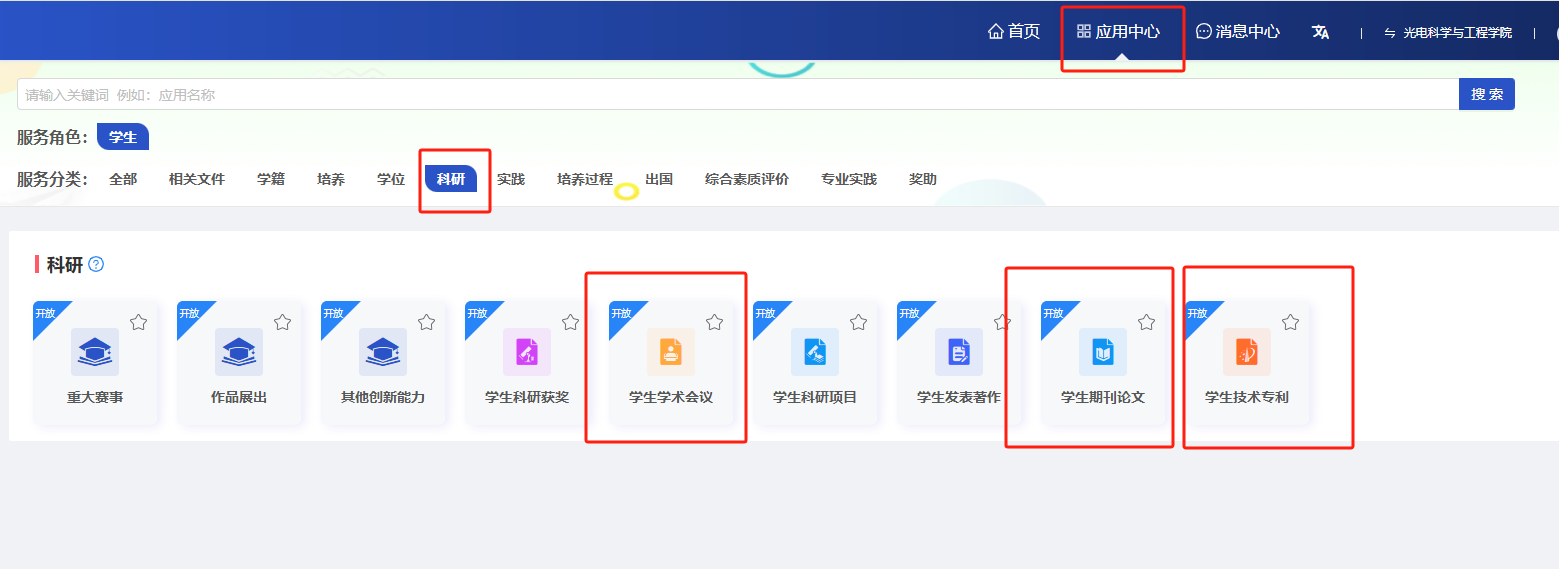1559x569 pixels.
Task: Click the 搜索 button
Action: pyautogui.click(x=1487, y=94)
